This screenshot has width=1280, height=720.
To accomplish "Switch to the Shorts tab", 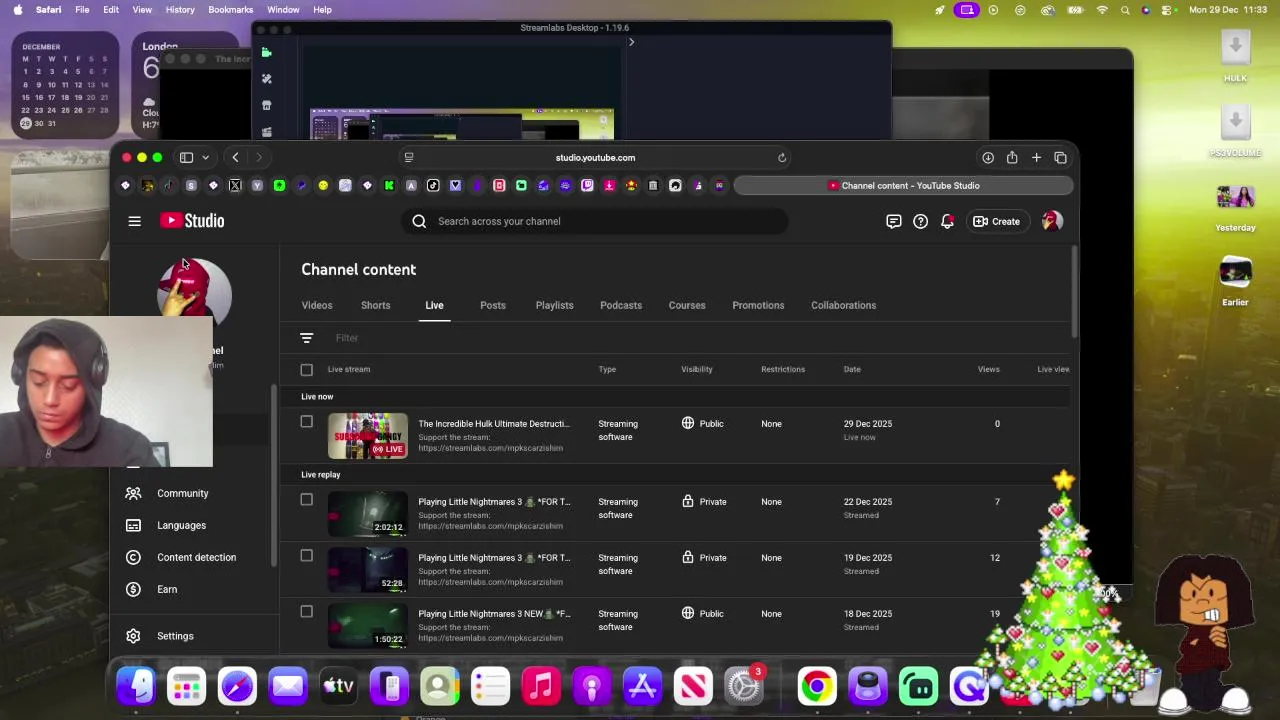I will 375,305.
